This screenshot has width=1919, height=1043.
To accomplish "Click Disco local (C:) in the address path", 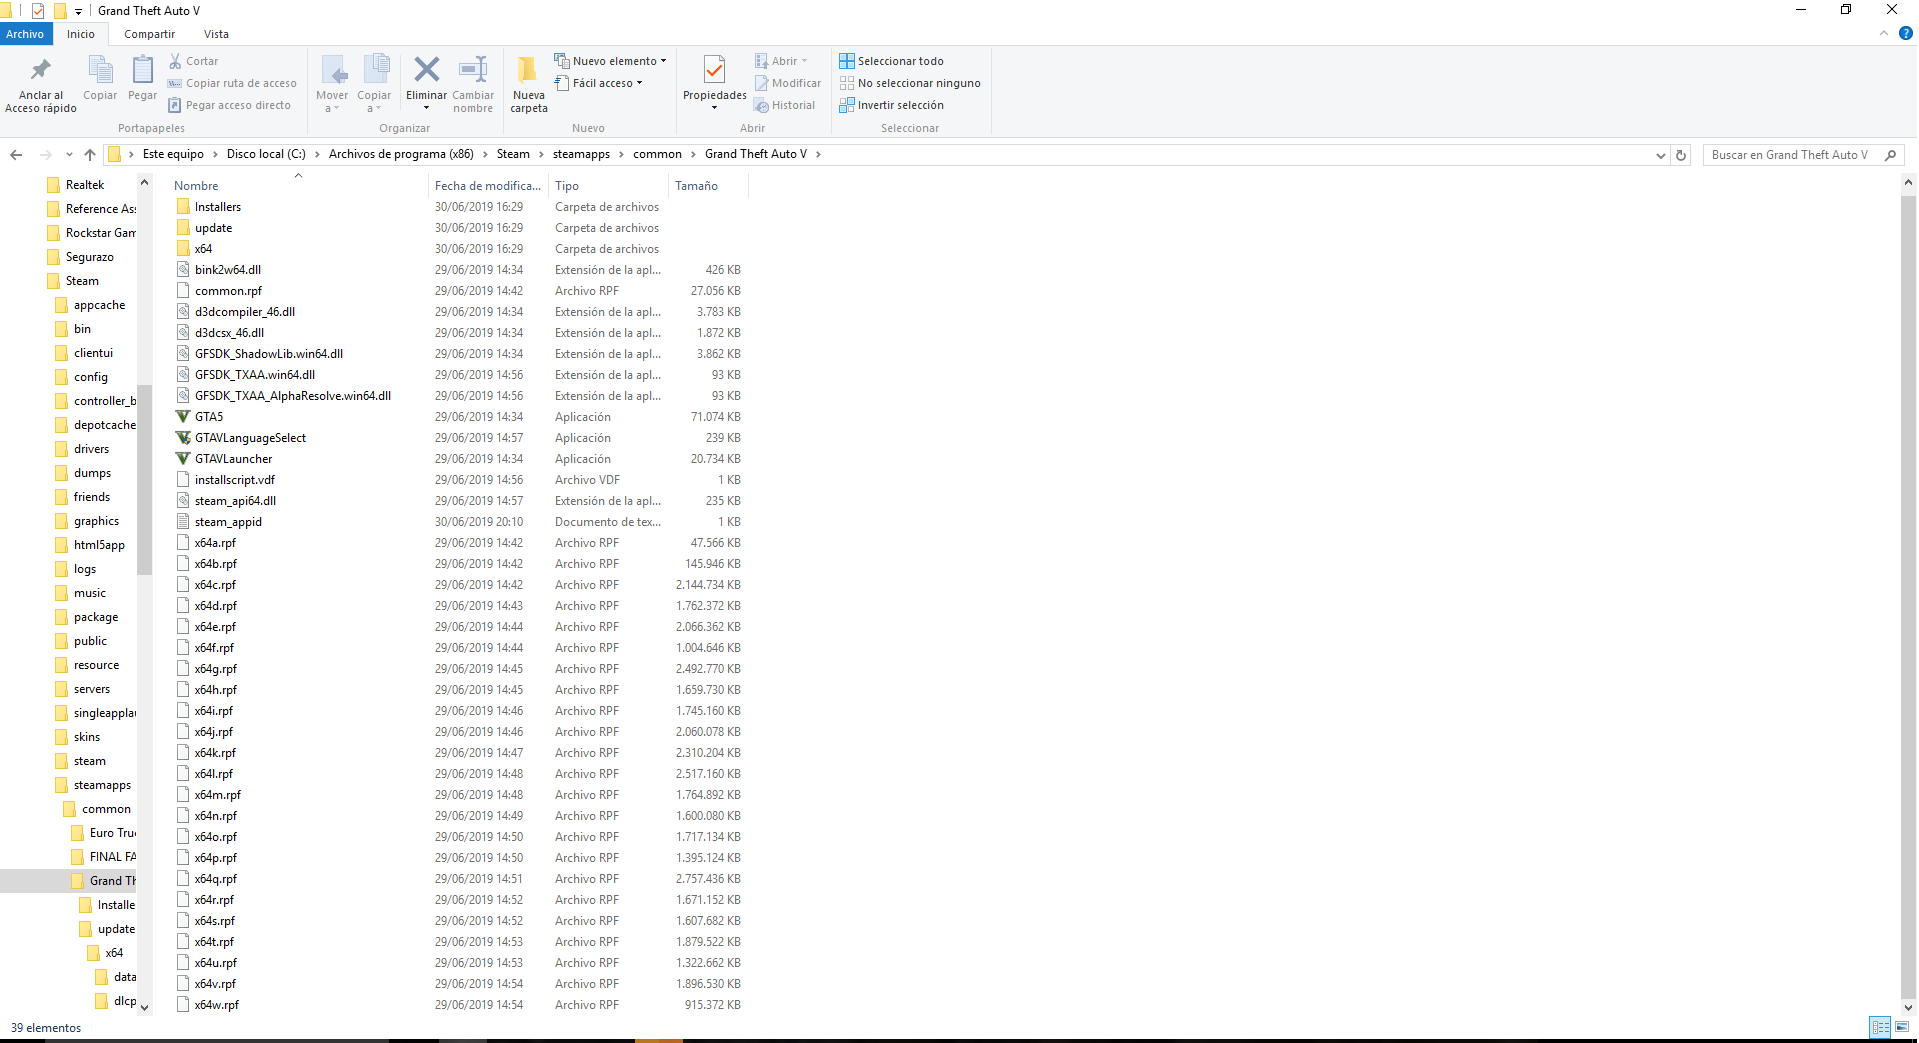I will [x=266, y=154].
